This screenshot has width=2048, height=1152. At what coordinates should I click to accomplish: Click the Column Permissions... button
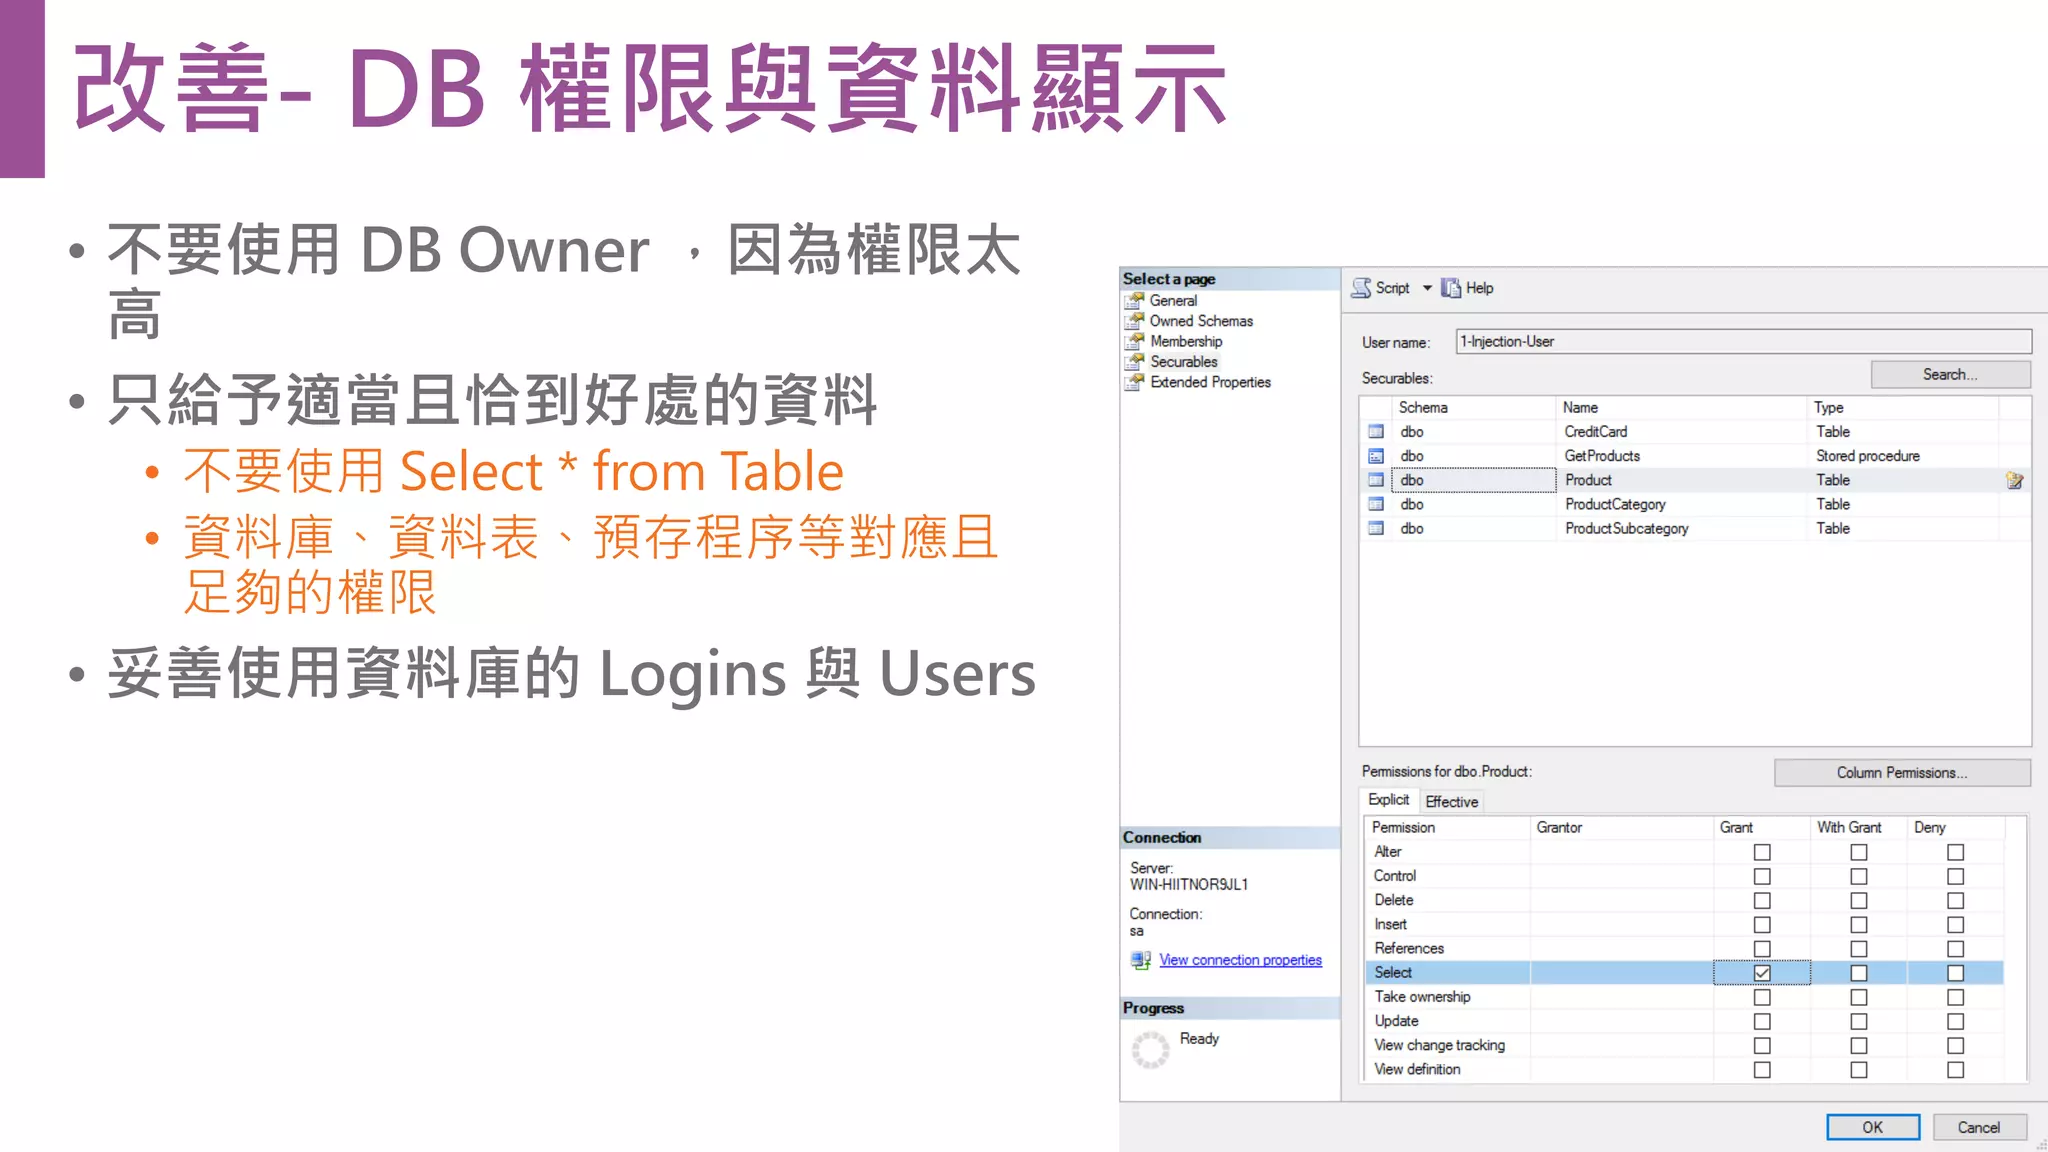click(1901, 773)
